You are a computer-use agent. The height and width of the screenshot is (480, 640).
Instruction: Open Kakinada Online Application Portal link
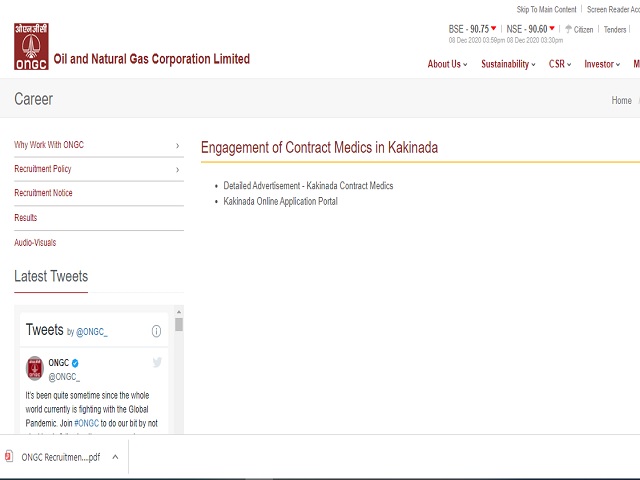pyautogui.click(x=280, y=201)
